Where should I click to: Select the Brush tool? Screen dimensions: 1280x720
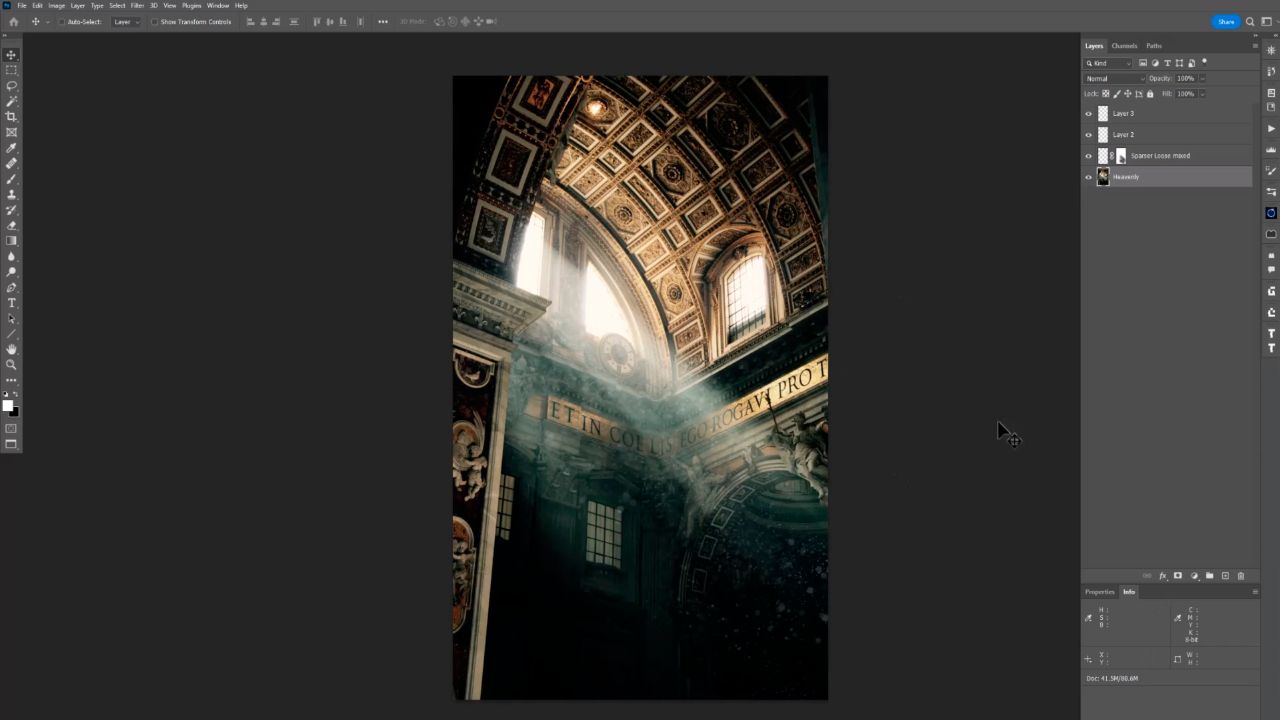[x=11, y=179]
